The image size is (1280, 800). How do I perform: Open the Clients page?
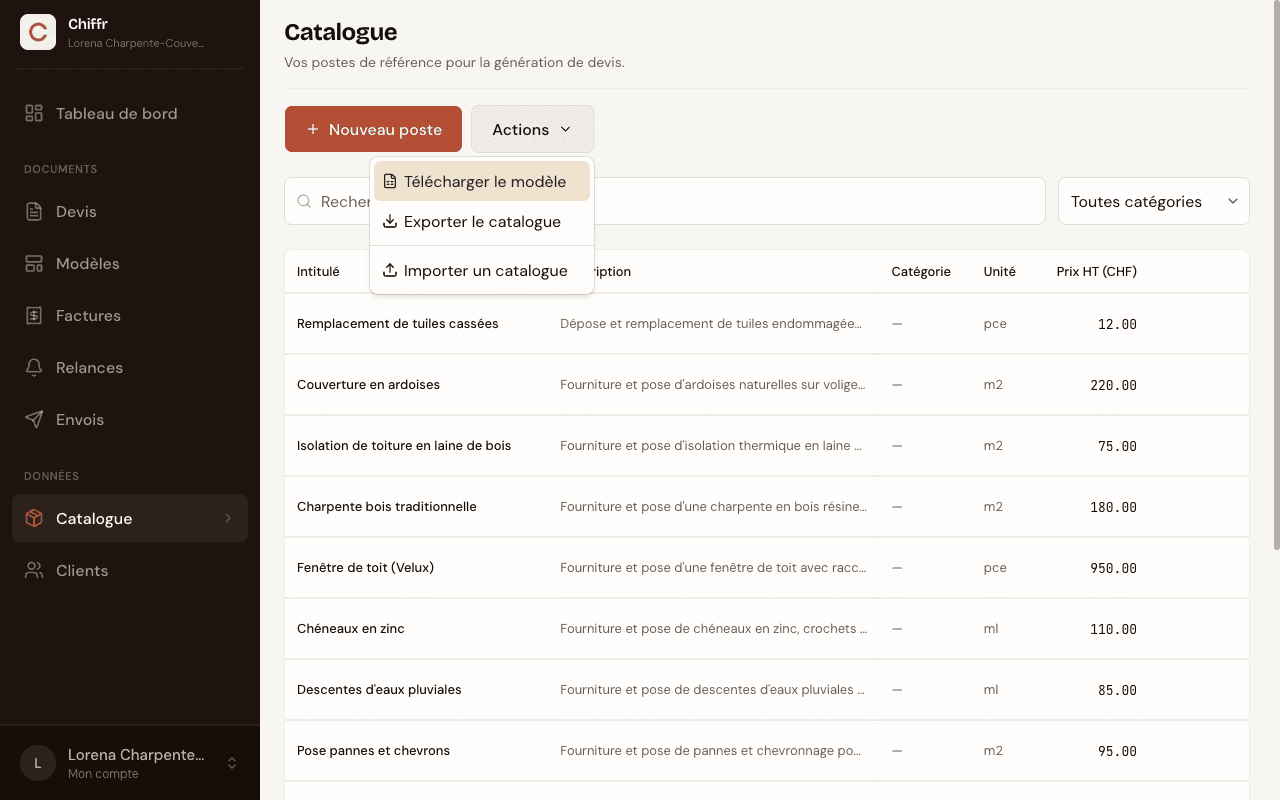pos(130,570)
